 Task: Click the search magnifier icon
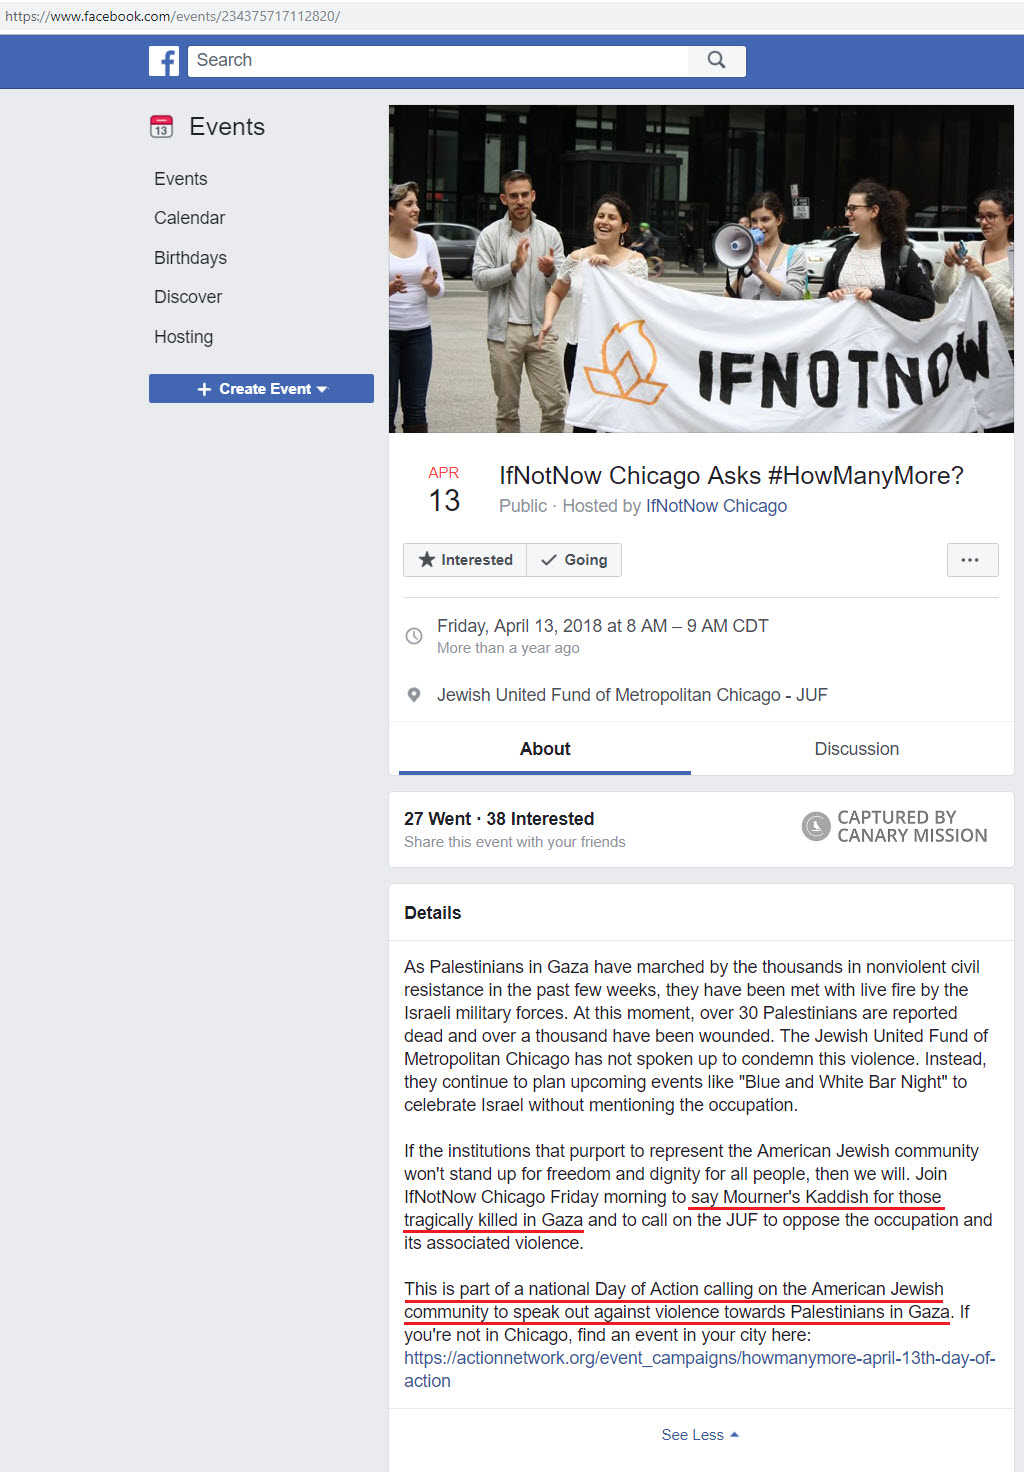click(x=716, y=60)
